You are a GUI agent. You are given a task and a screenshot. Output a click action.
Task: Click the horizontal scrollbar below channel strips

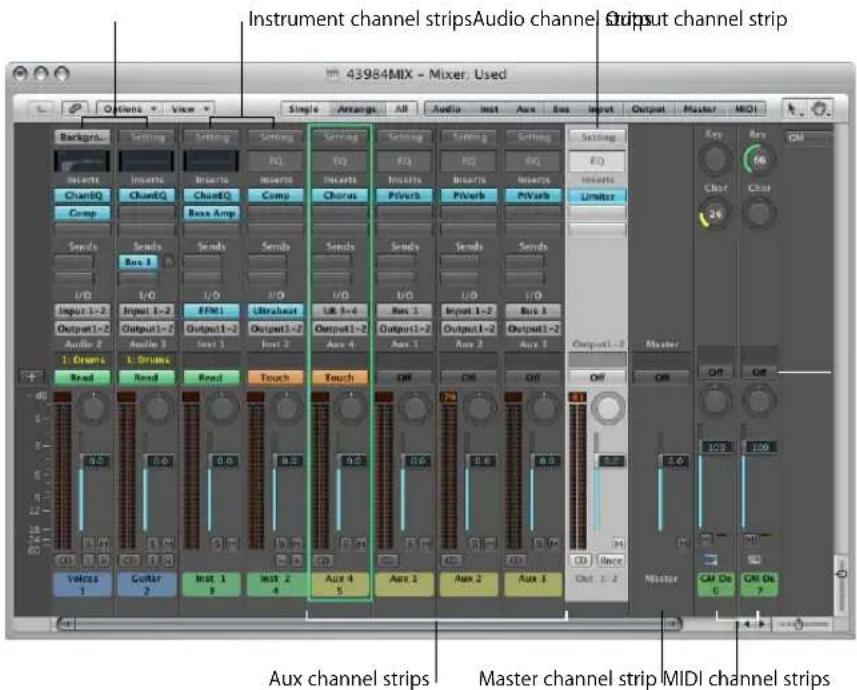click(369, 623)
